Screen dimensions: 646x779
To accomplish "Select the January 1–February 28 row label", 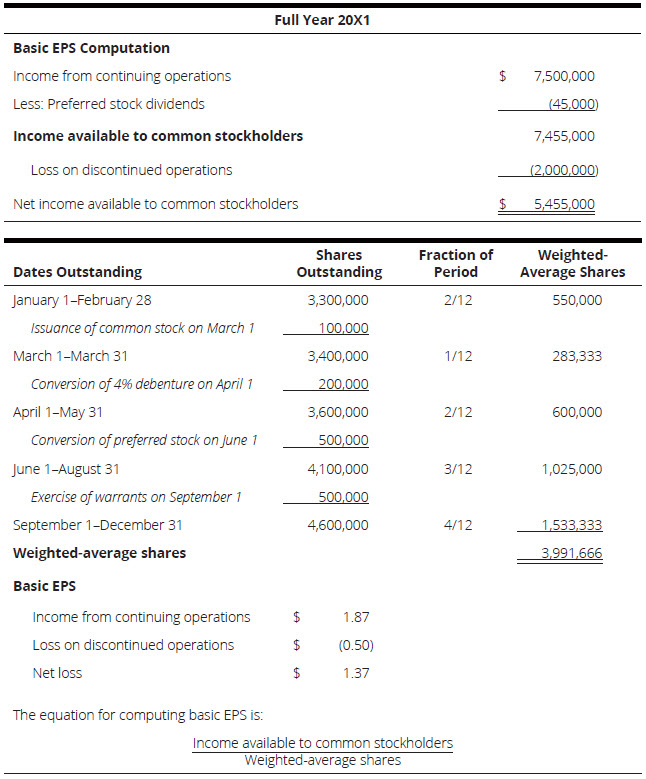I will click(82, 300).
